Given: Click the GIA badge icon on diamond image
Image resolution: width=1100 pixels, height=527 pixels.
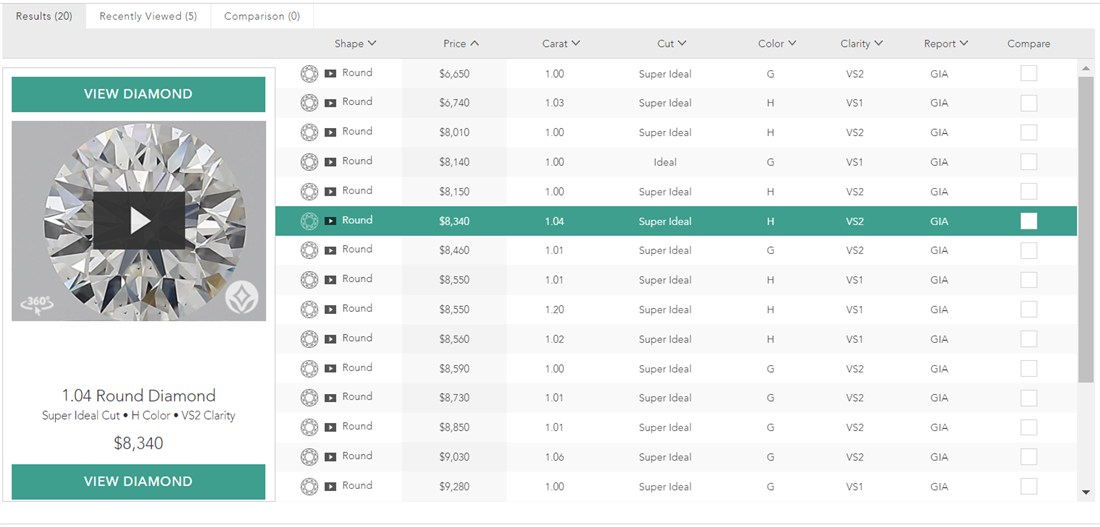Looking at the screenshot, I should pos(241,297).
